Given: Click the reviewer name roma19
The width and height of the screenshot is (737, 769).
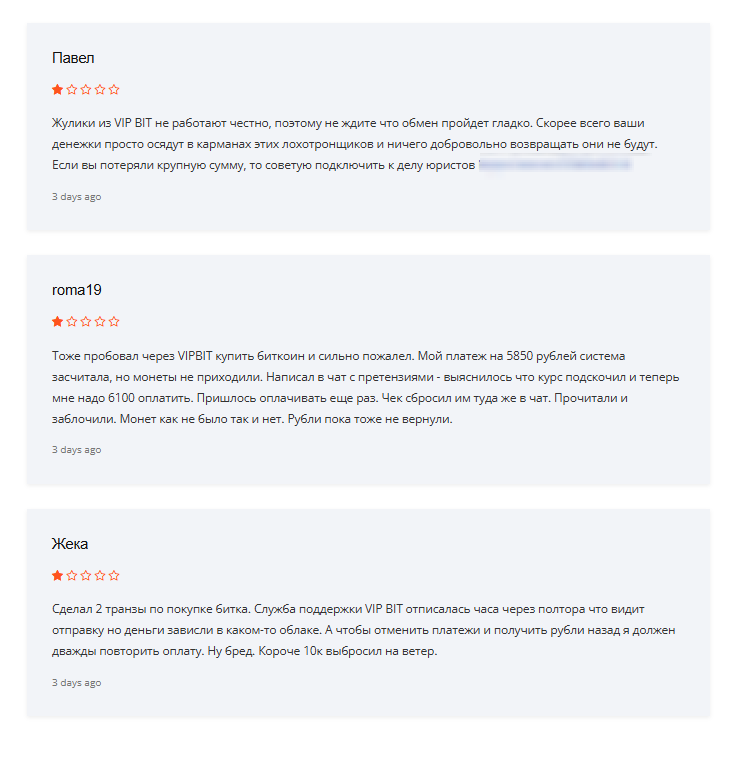Looking at the screenshot, I should pos(76,290).
